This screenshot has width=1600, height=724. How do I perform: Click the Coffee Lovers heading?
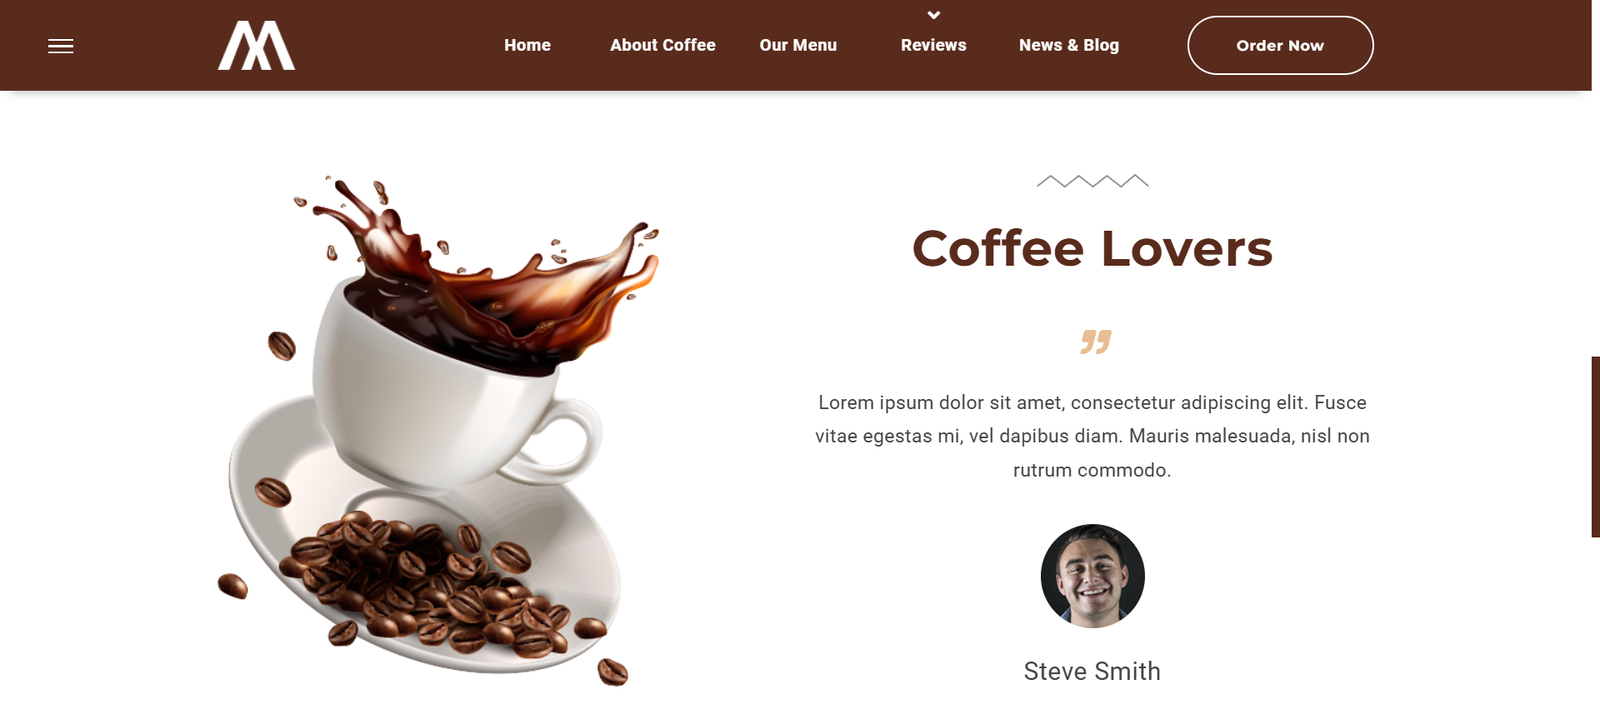point(1092,248)
